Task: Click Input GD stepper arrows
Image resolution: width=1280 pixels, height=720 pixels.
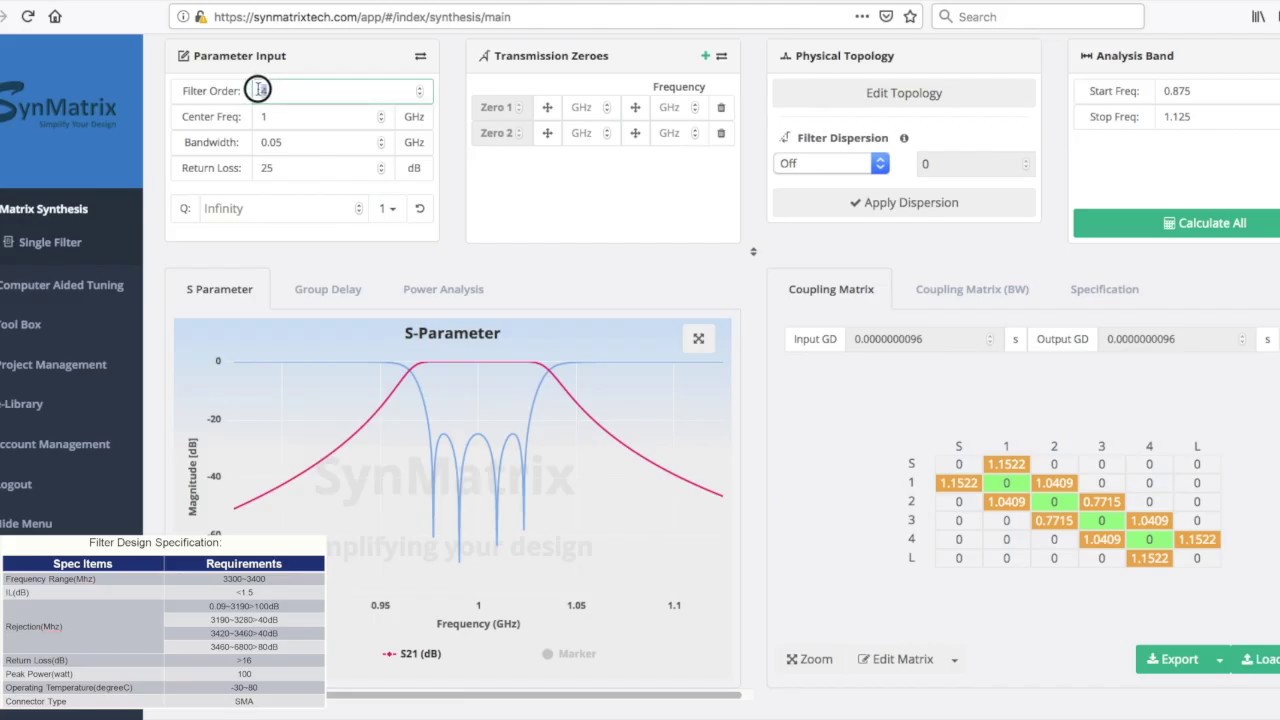Action: click(990, 339)
